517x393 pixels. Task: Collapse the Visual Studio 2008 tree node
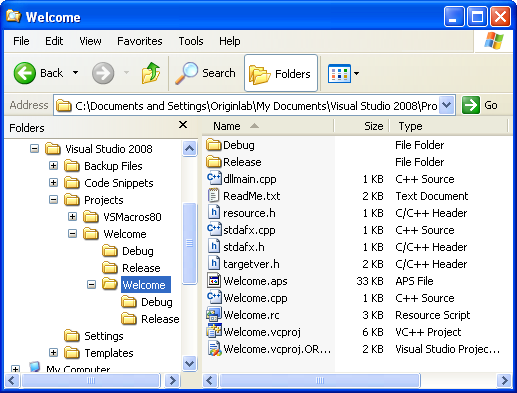pyautogui.click(x=34, y=148)
